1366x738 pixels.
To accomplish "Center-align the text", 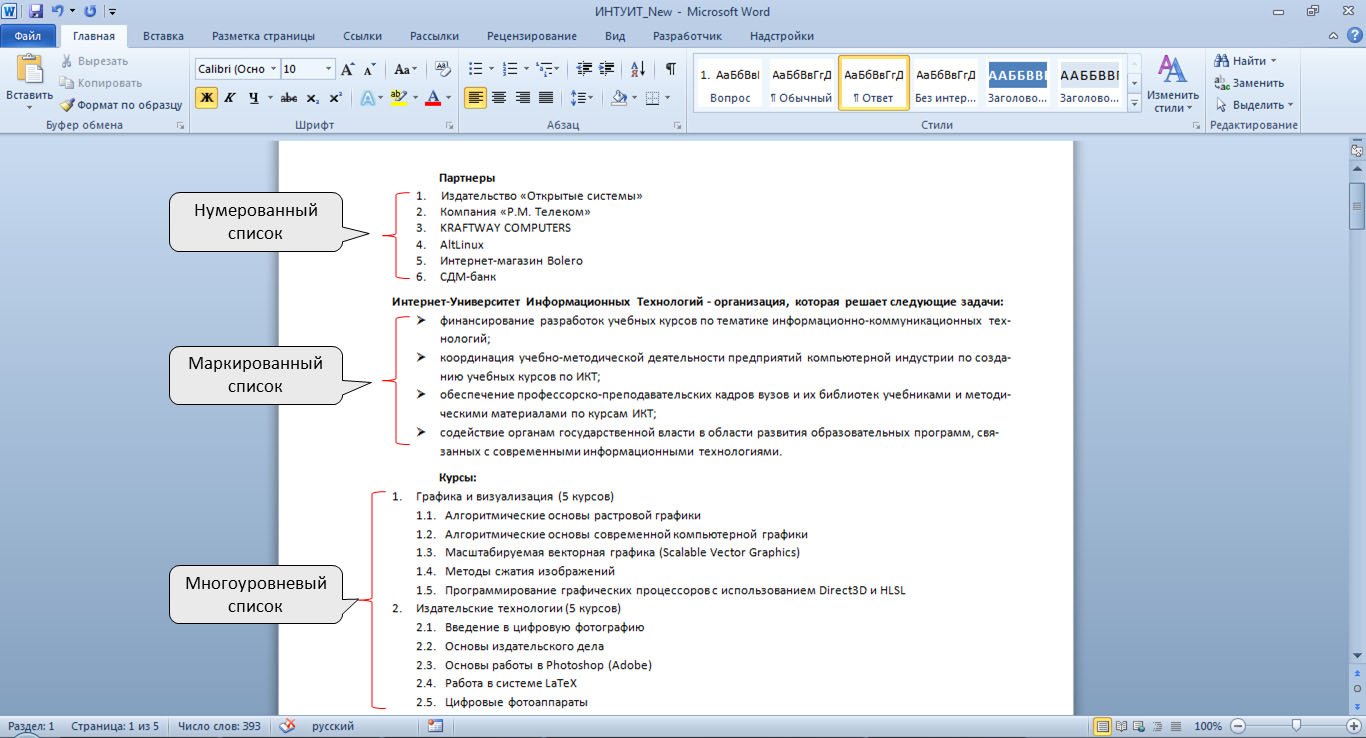I will [498, 97].
